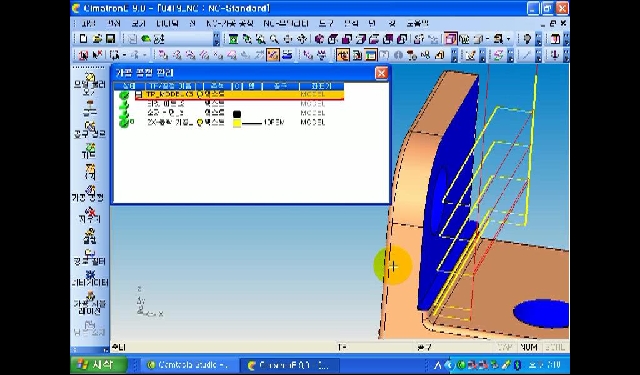The height and width of the screenshot is (375, 640).
Task: Save using the floppy disk icon
Action: tap(110, 39)
